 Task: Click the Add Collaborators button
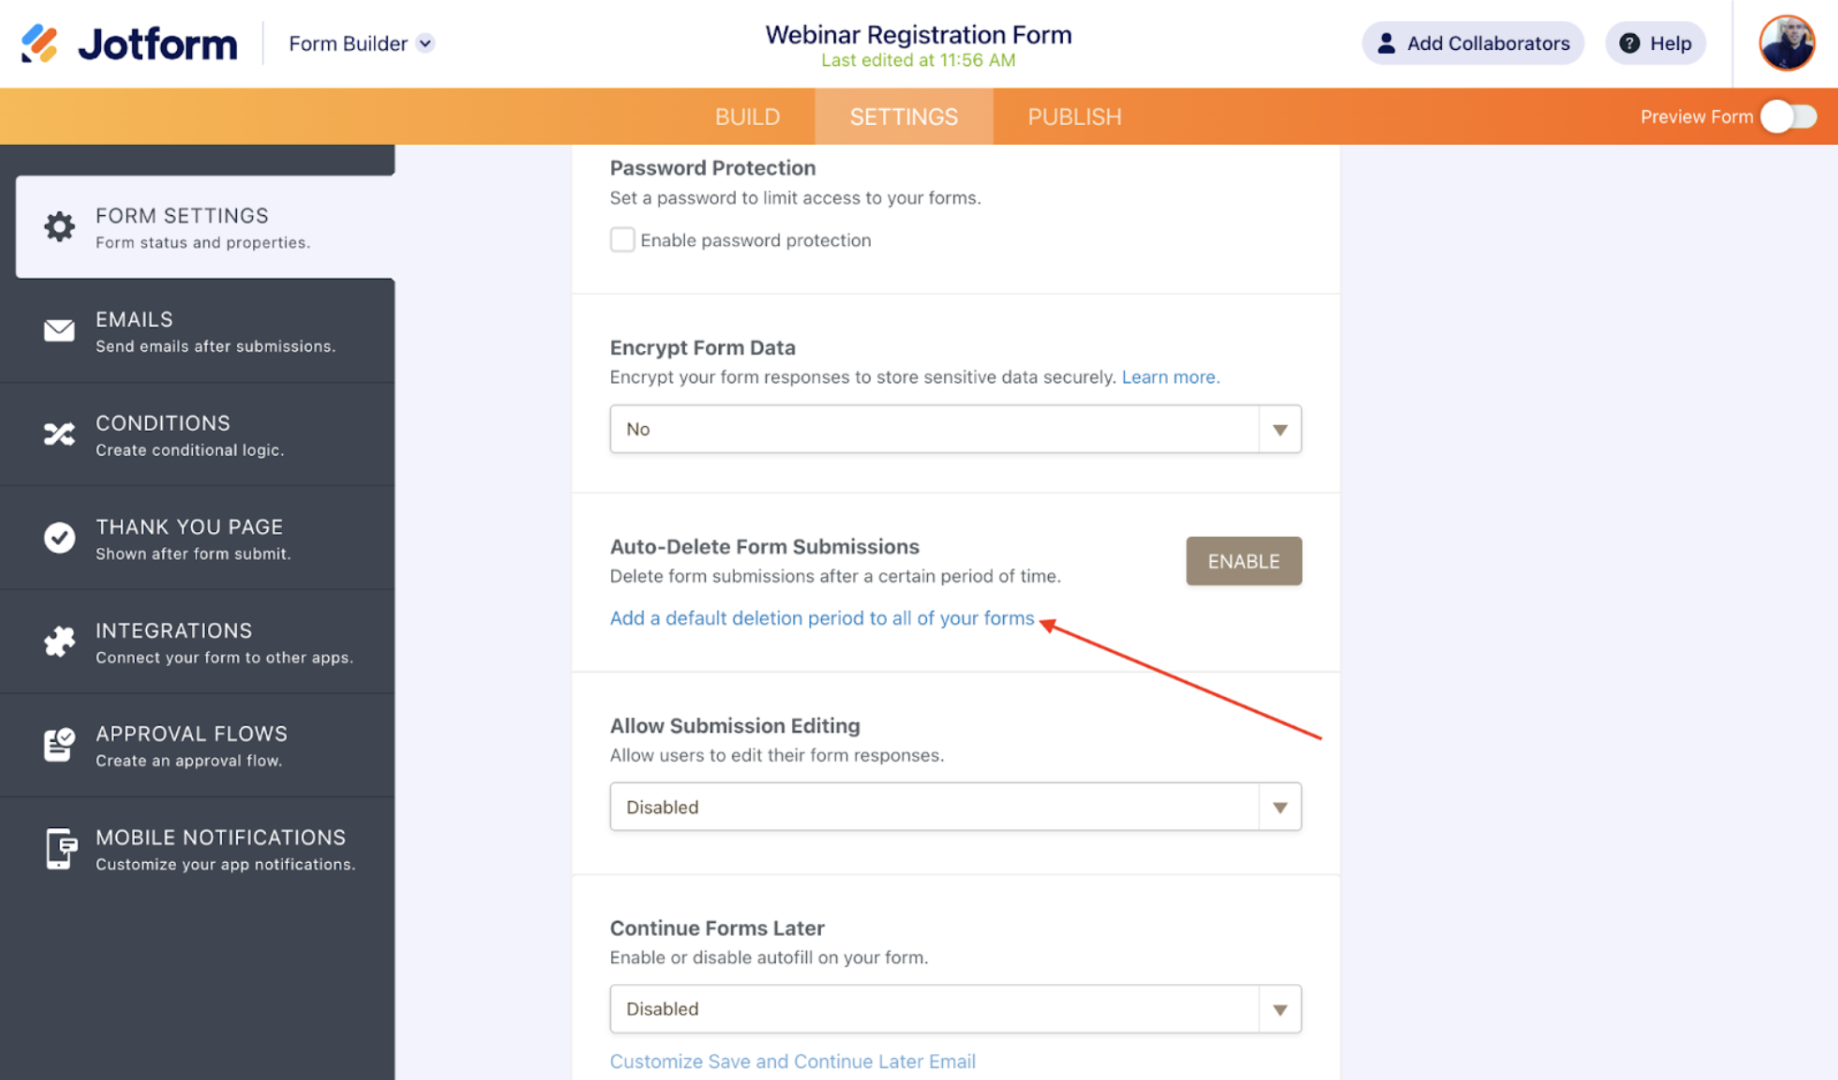coord(1472,43)
